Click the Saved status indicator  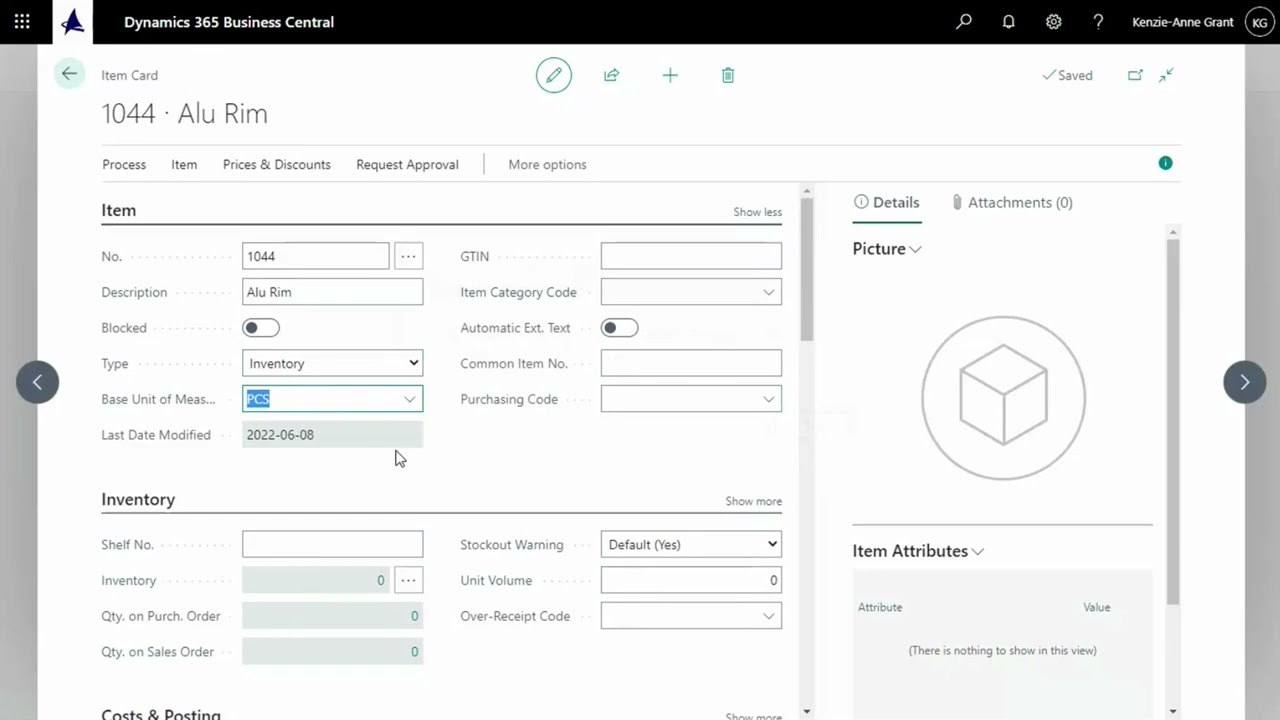tap(1067, 75)
